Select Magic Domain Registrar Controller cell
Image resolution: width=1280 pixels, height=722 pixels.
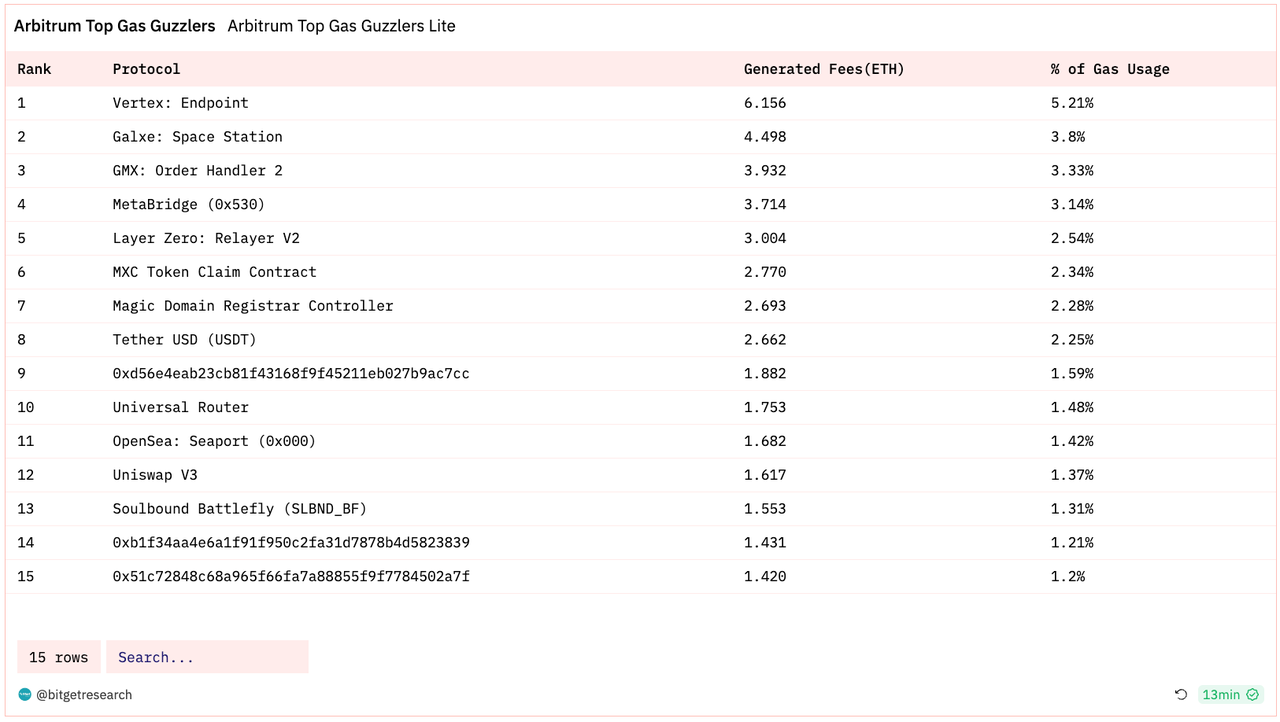(x=253, y=306)
